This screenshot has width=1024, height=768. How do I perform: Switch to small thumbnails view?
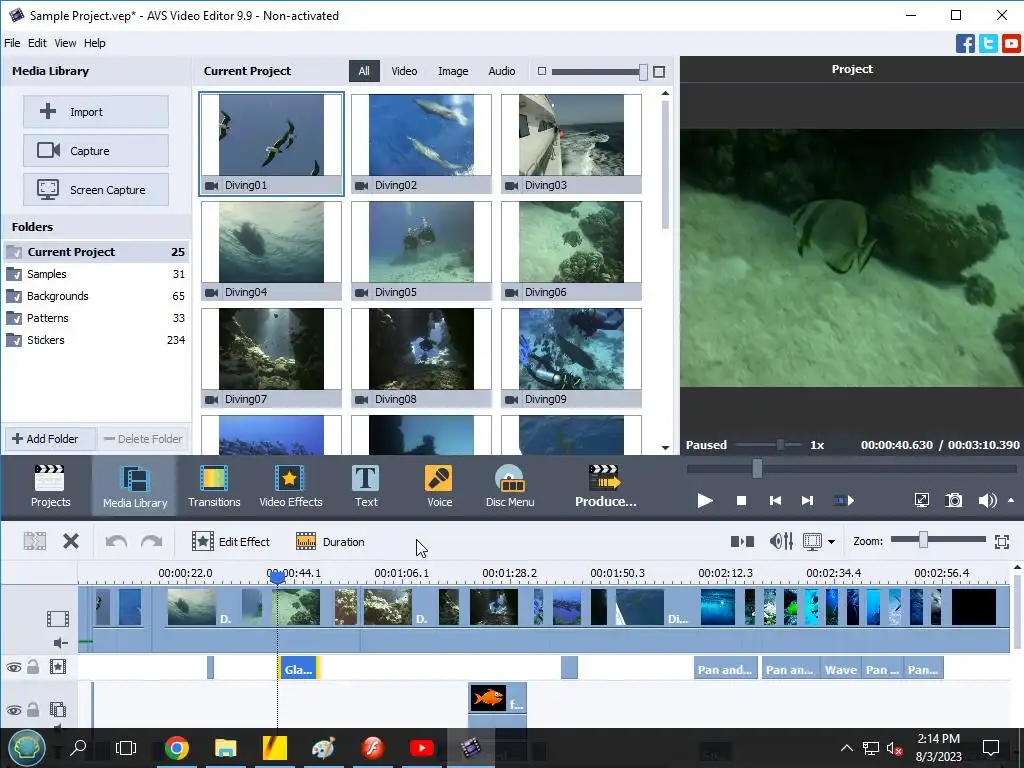[541, 71]
